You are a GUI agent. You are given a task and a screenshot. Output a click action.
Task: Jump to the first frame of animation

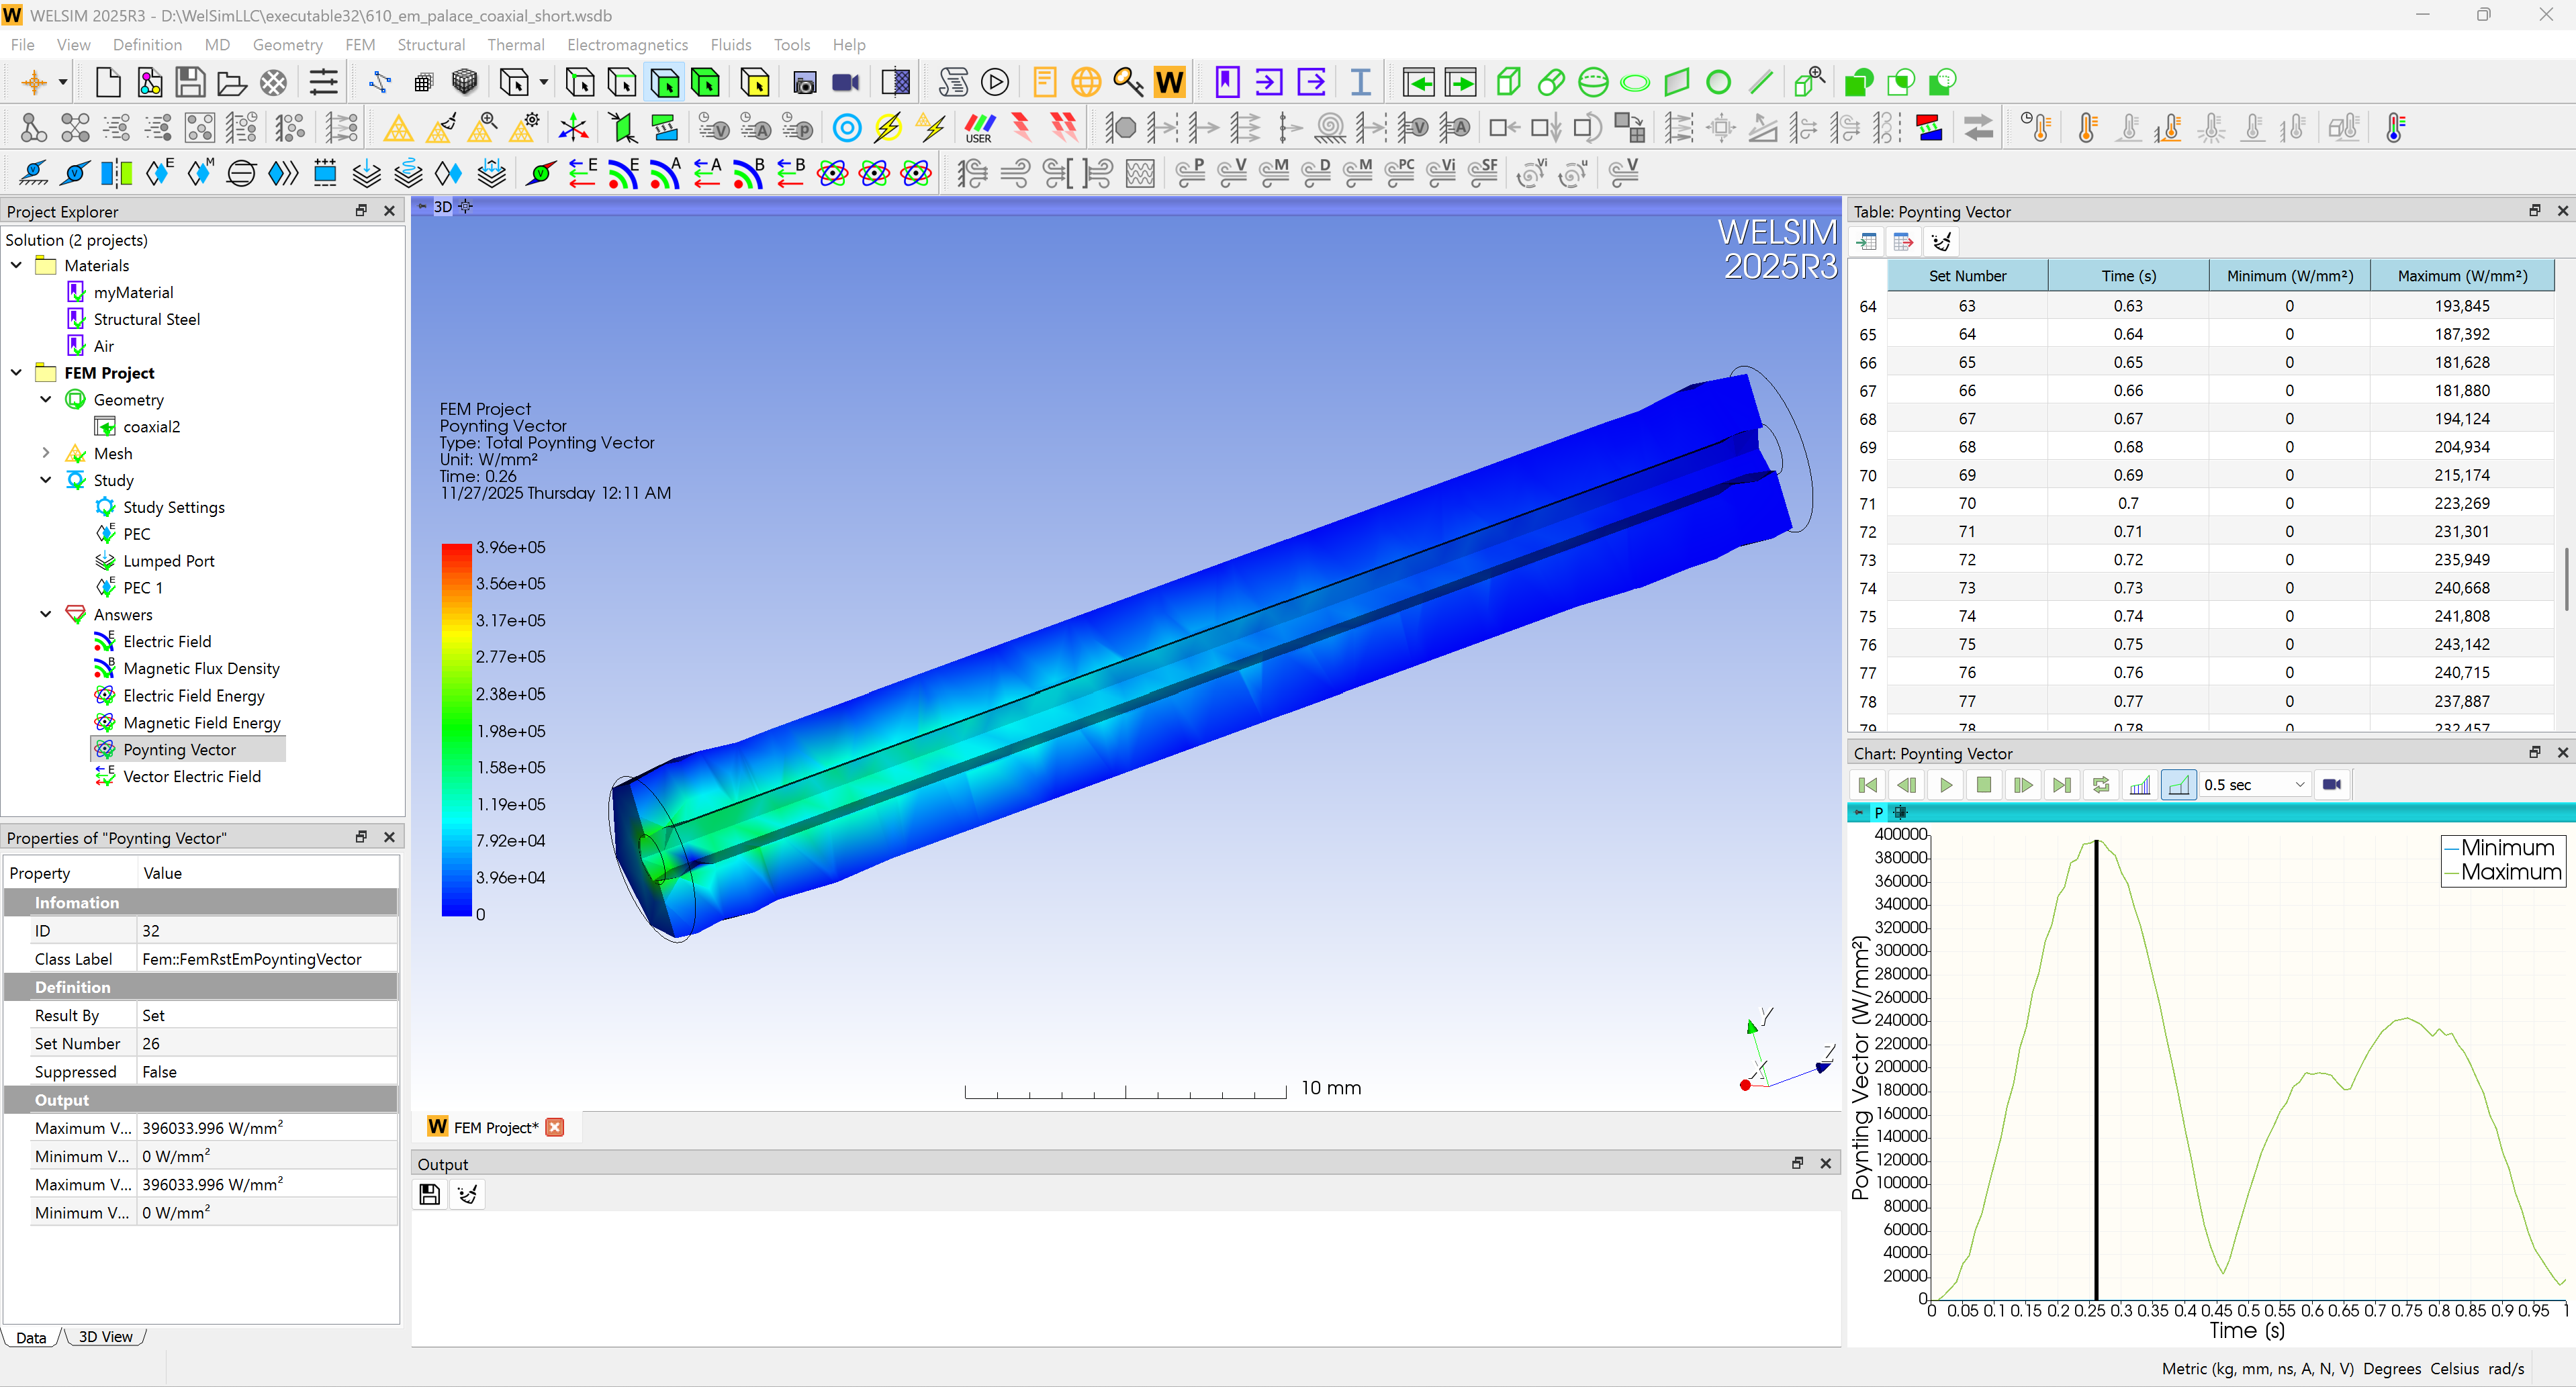(x=1867, y=785)
